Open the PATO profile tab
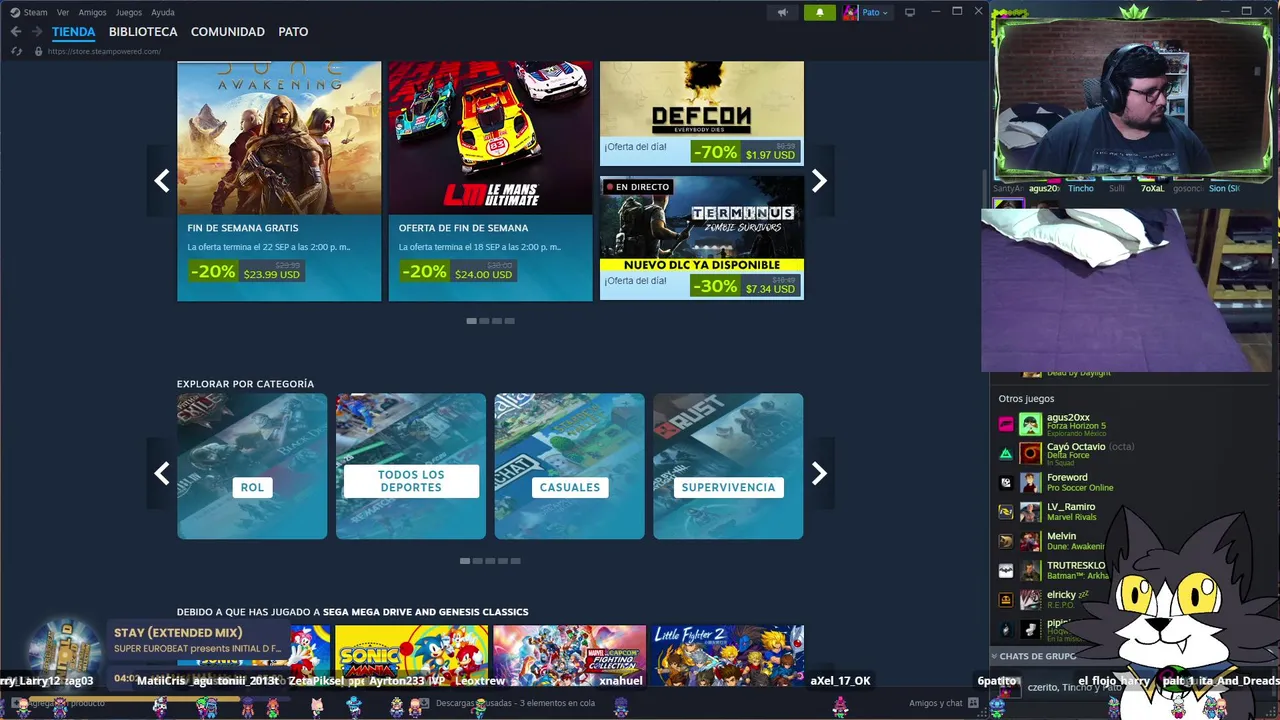 pos(293,32)
